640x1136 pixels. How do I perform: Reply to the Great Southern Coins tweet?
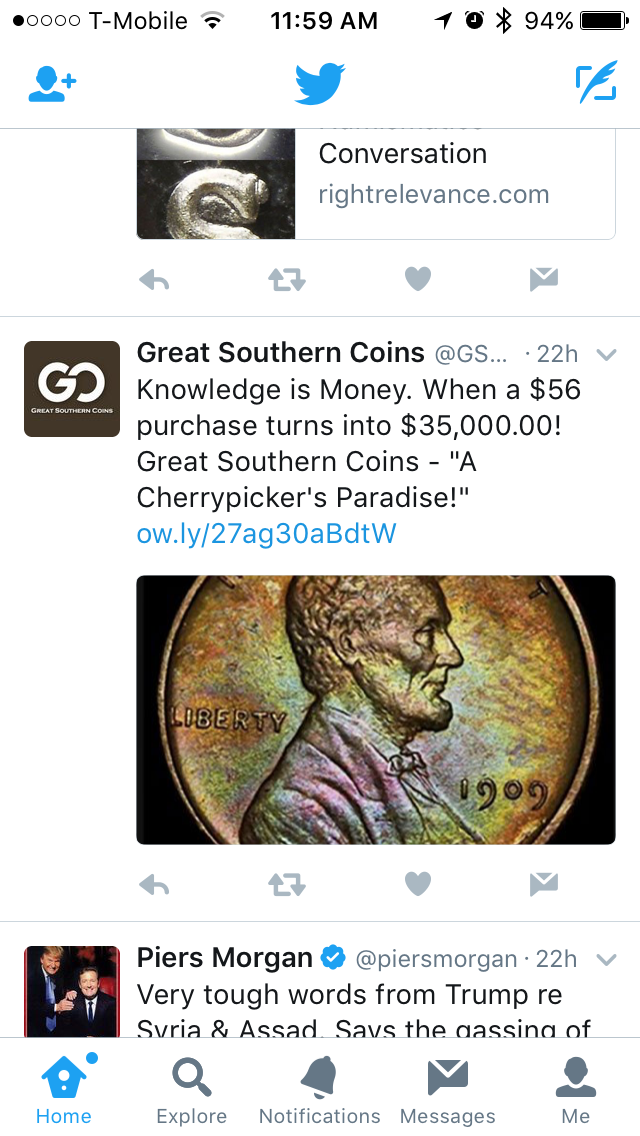(x=154, y=884)
